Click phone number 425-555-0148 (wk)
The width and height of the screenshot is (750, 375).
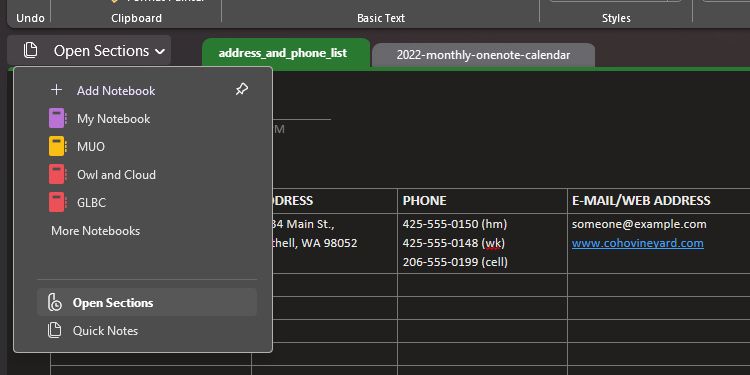(x=454, y=243)
